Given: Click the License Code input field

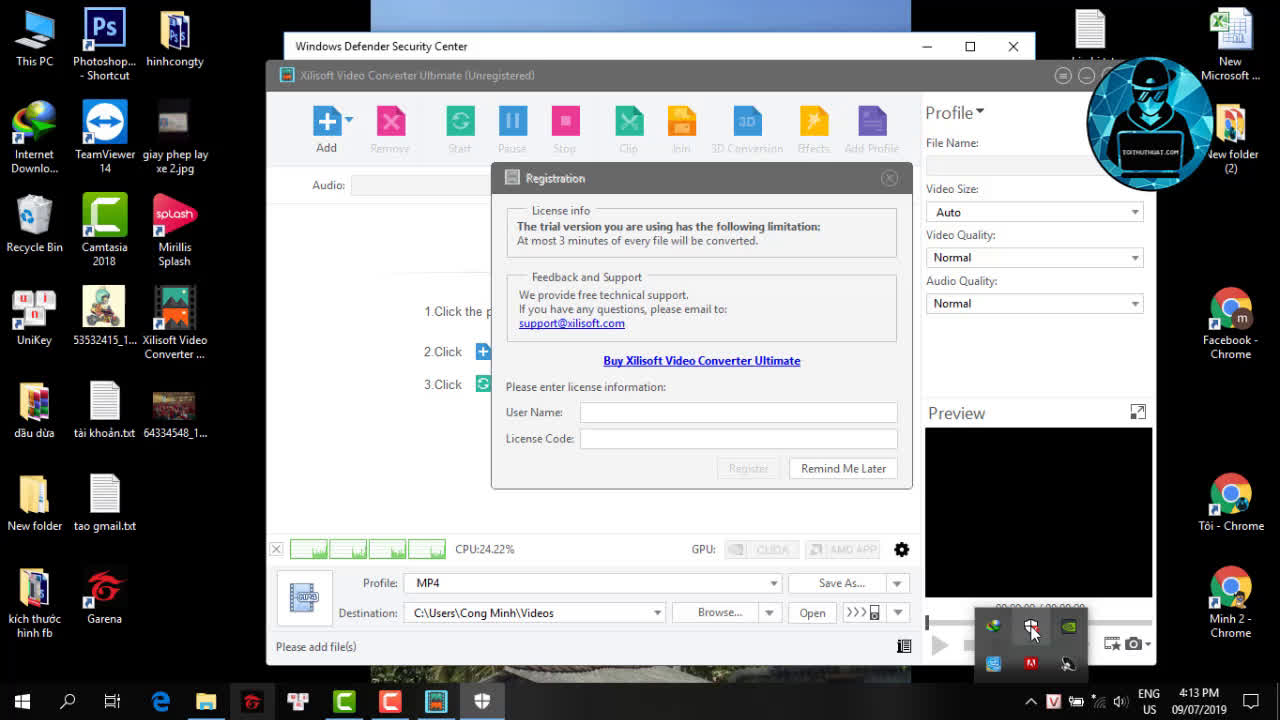Looking at the screenshot, I should pos(739,439).
